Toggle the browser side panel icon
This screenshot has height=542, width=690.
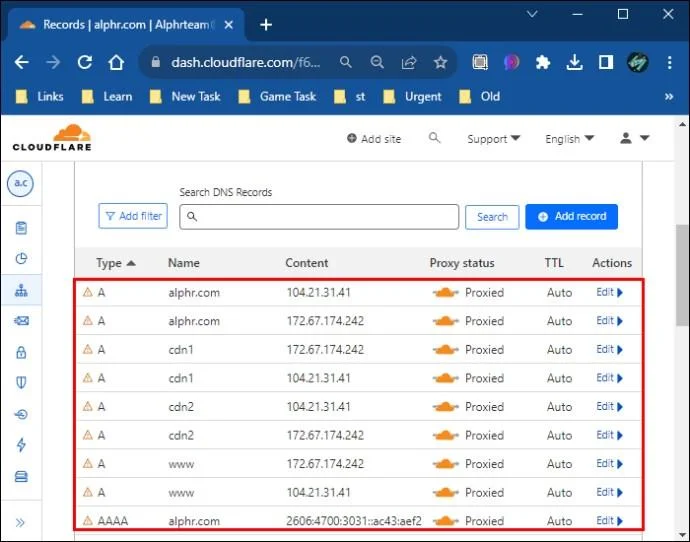[x=606, y=62]
